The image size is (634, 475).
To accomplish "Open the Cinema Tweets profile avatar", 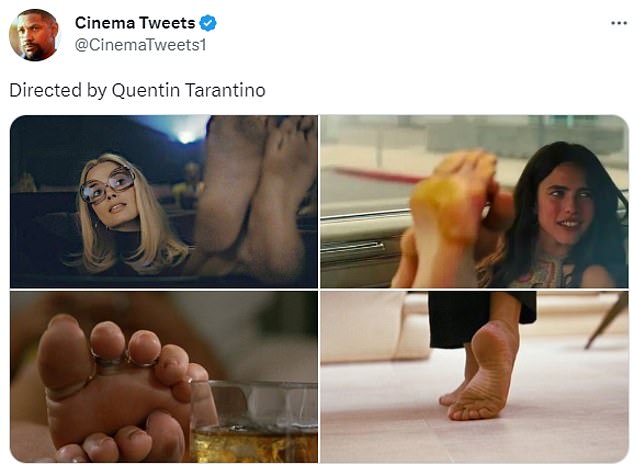I will click(x=34, y=35).
